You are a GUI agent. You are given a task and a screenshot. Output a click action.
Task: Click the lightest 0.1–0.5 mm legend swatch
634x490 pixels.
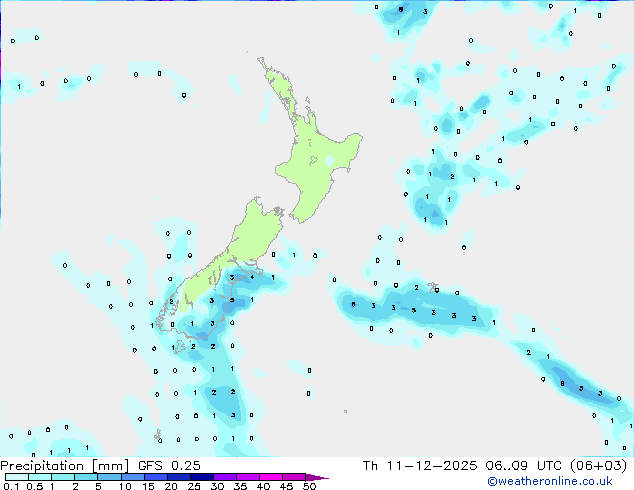(x=17, y=477)
